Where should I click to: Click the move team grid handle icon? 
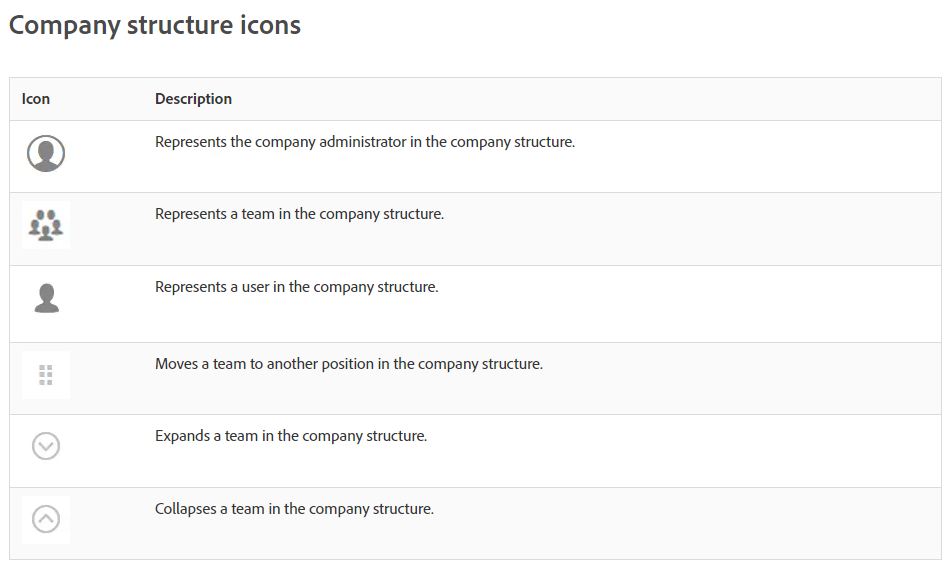click(x=46, y=375)
